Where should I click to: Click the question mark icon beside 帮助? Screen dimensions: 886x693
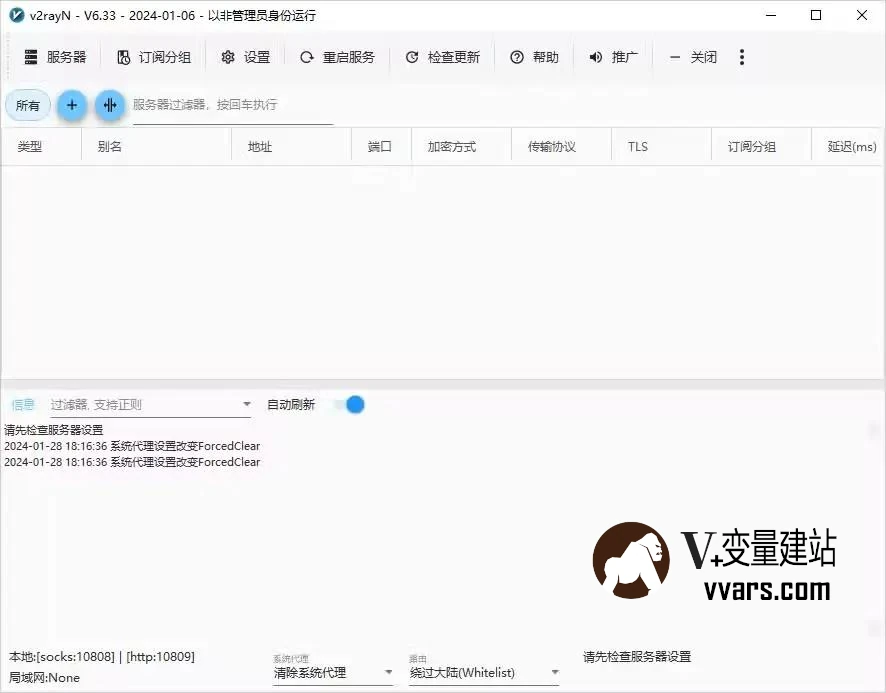[517, 57]
